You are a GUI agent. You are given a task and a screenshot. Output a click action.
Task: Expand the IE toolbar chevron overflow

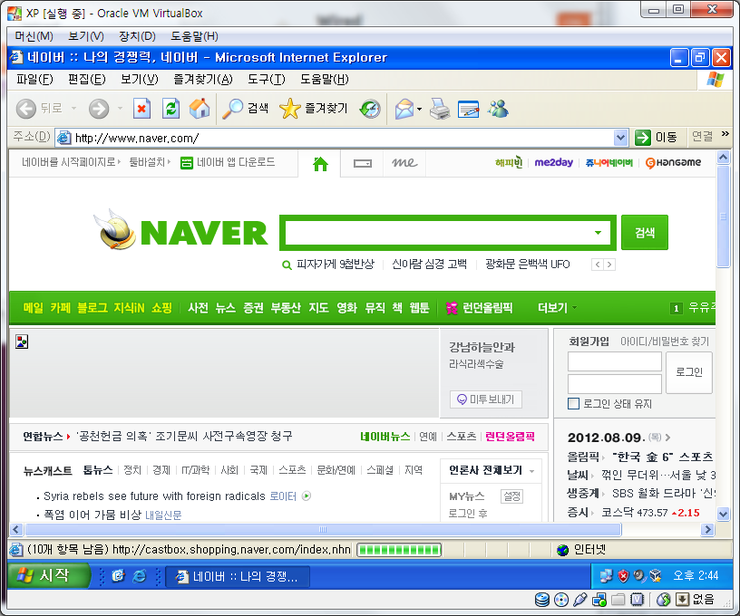725,135
